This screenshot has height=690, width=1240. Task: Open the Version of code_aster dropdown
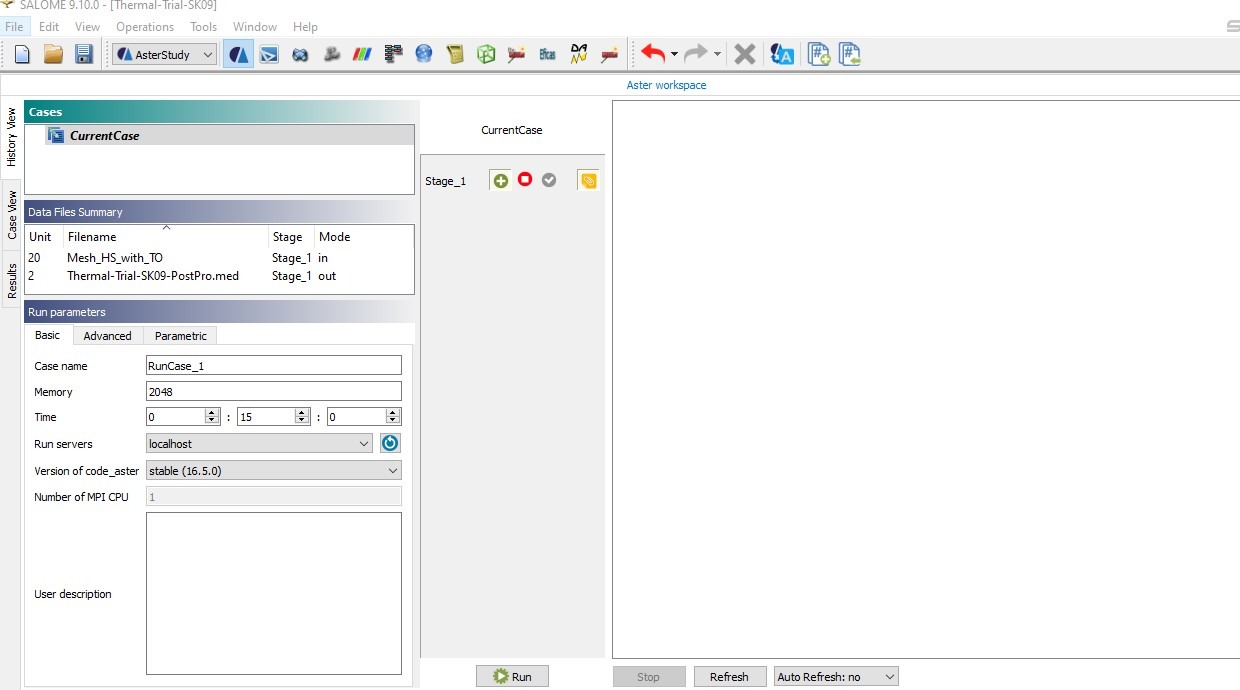pyautogui.click(x=274, y=470)
